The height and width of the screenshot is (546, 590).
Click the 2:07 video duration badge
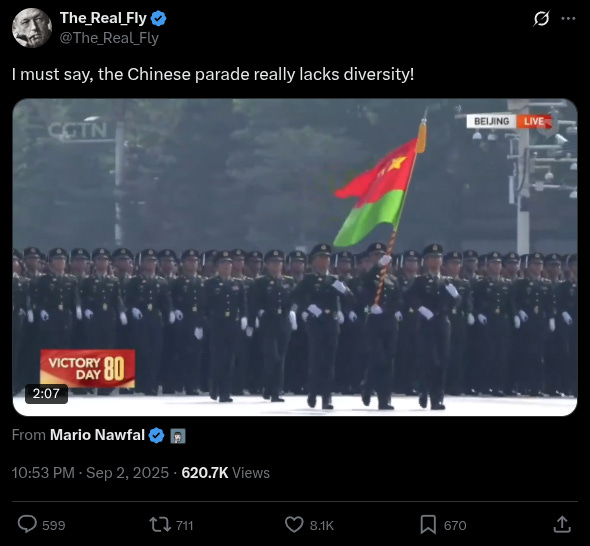click(x=46, y=394)
